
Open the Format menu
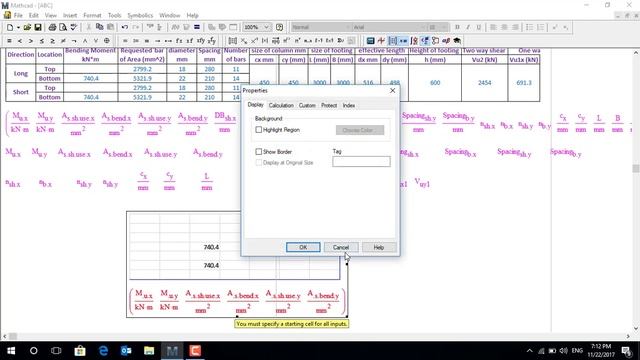(x=92, y=16)
